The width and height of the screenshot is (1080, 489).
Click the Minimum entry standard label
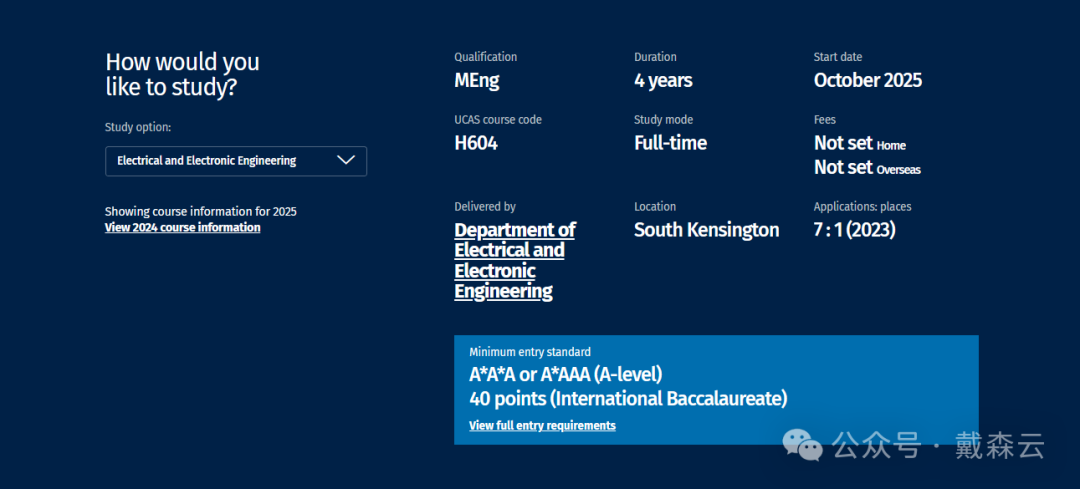[529, 352]
